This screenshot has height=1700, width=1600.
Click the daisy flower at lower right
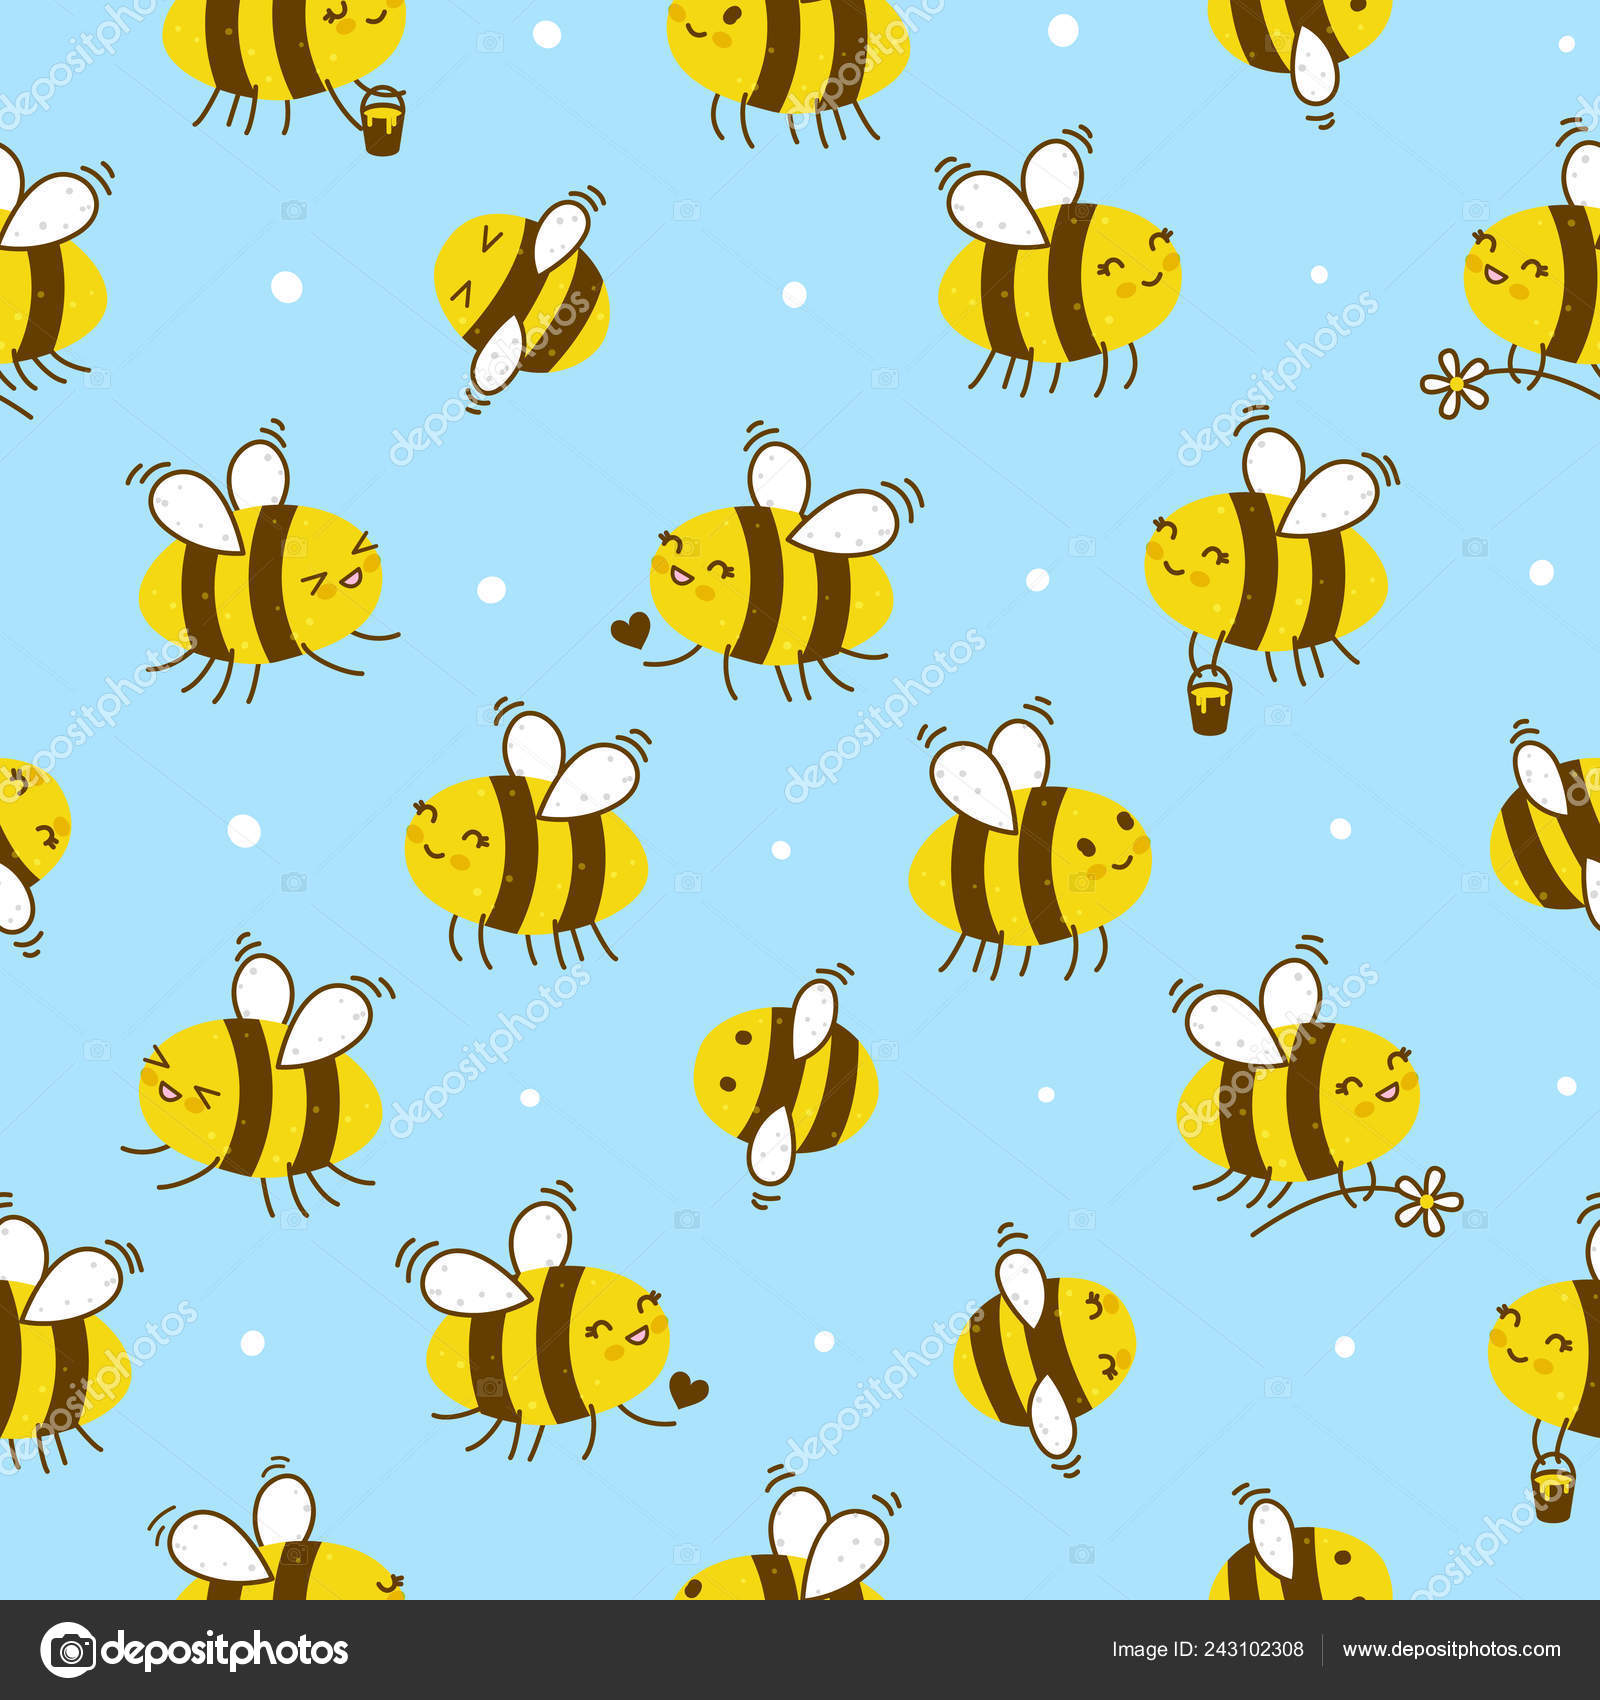(1428, 1197)
